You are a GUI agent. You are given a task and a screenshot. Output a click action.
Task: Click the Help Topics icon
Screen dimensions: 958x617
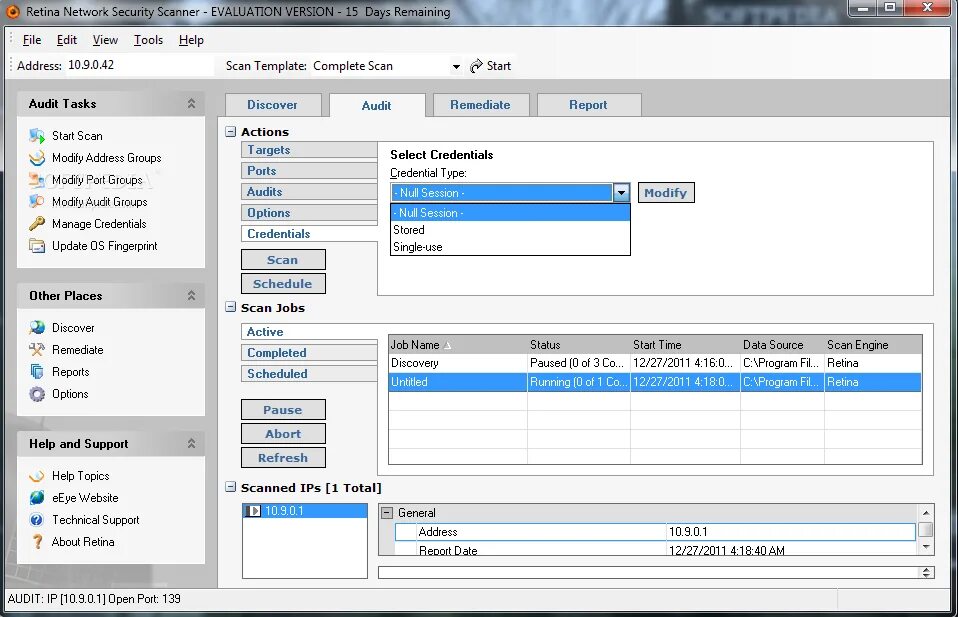tap(37, 475)
